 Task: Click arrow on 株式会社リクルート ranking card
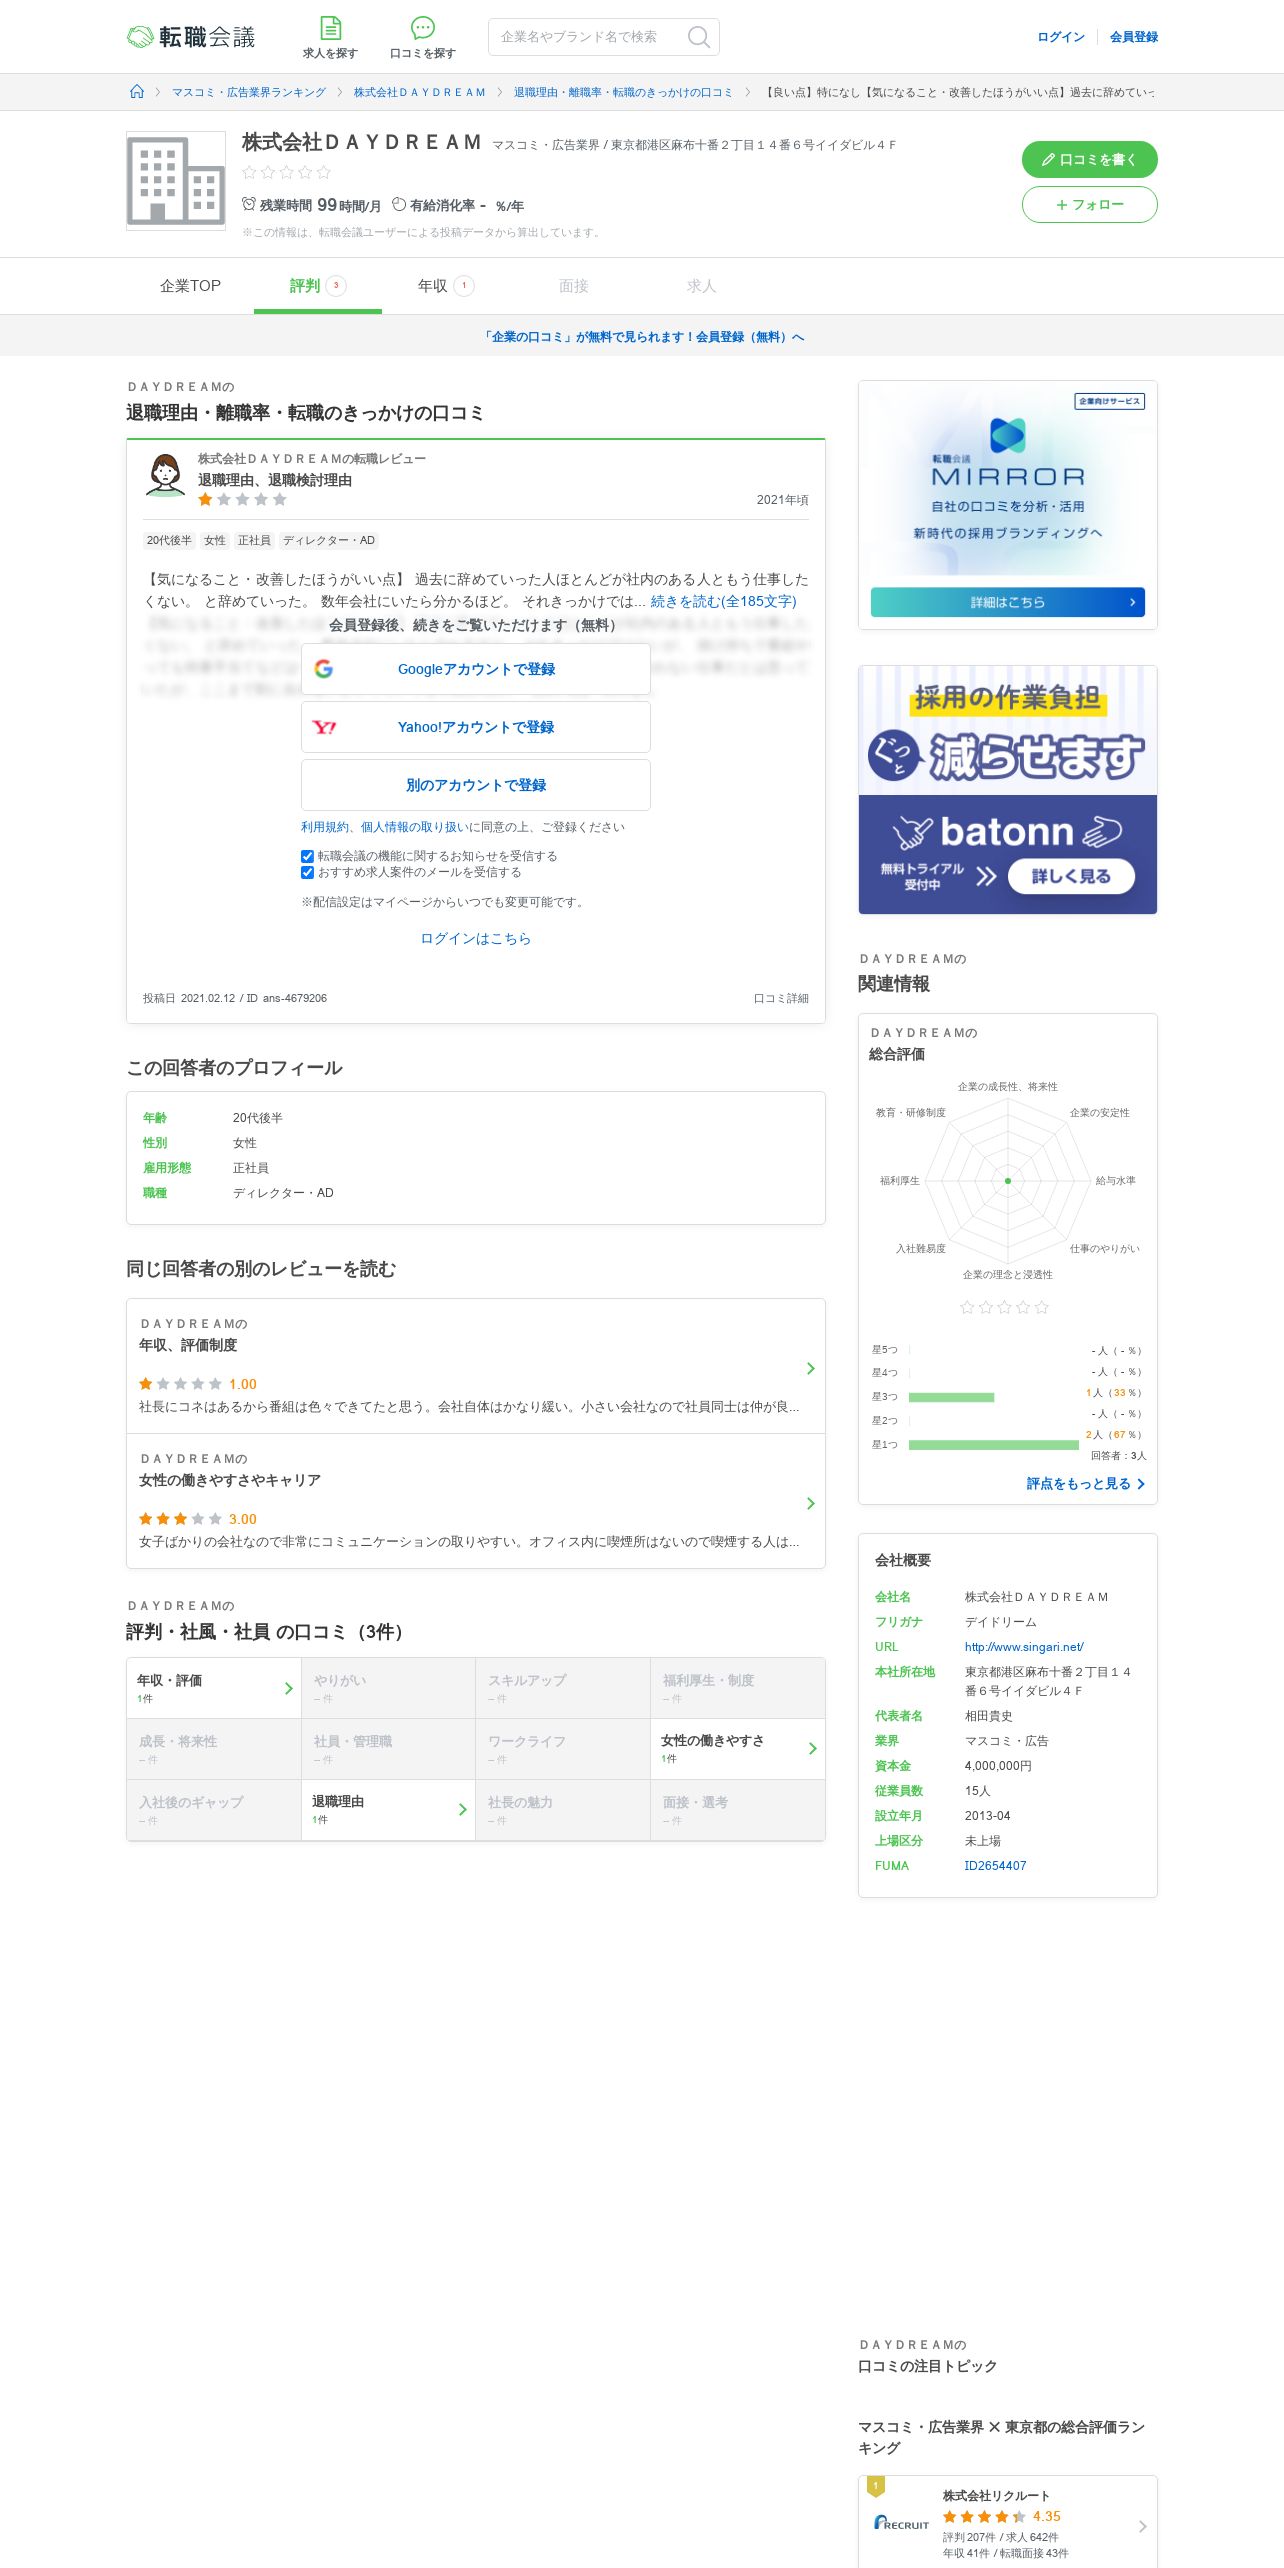pos(1142,2526)
